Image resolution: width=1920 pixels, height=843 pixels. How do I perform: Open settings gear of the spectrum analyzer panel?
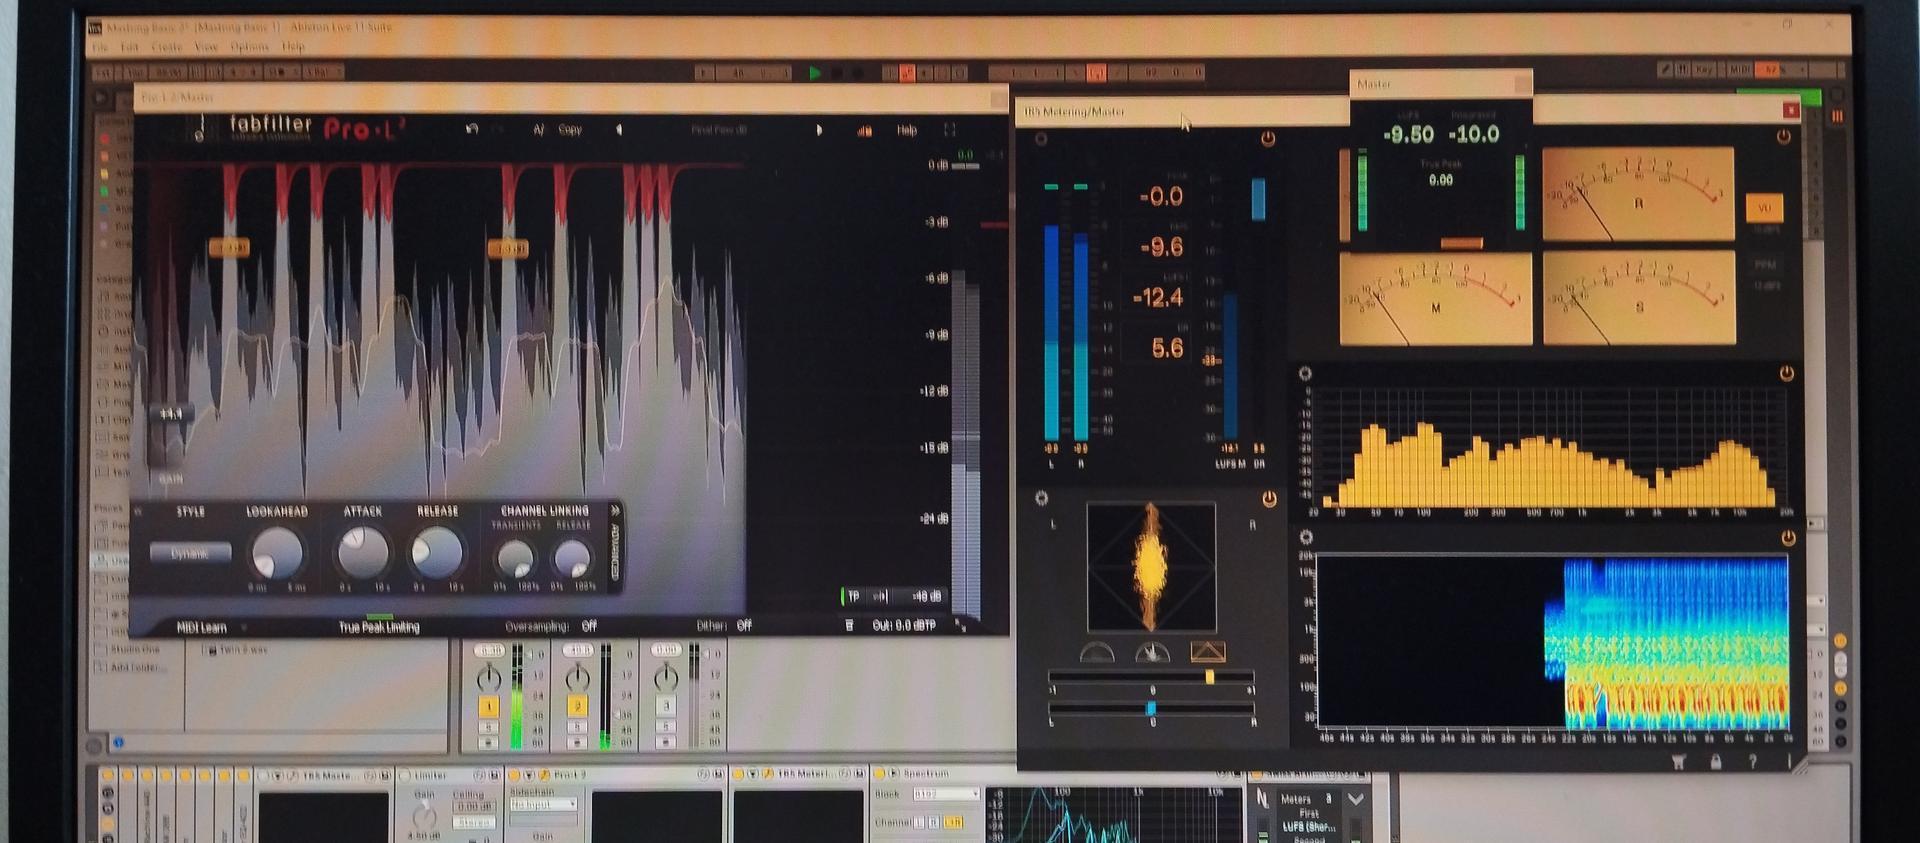tap(1305, 373)
